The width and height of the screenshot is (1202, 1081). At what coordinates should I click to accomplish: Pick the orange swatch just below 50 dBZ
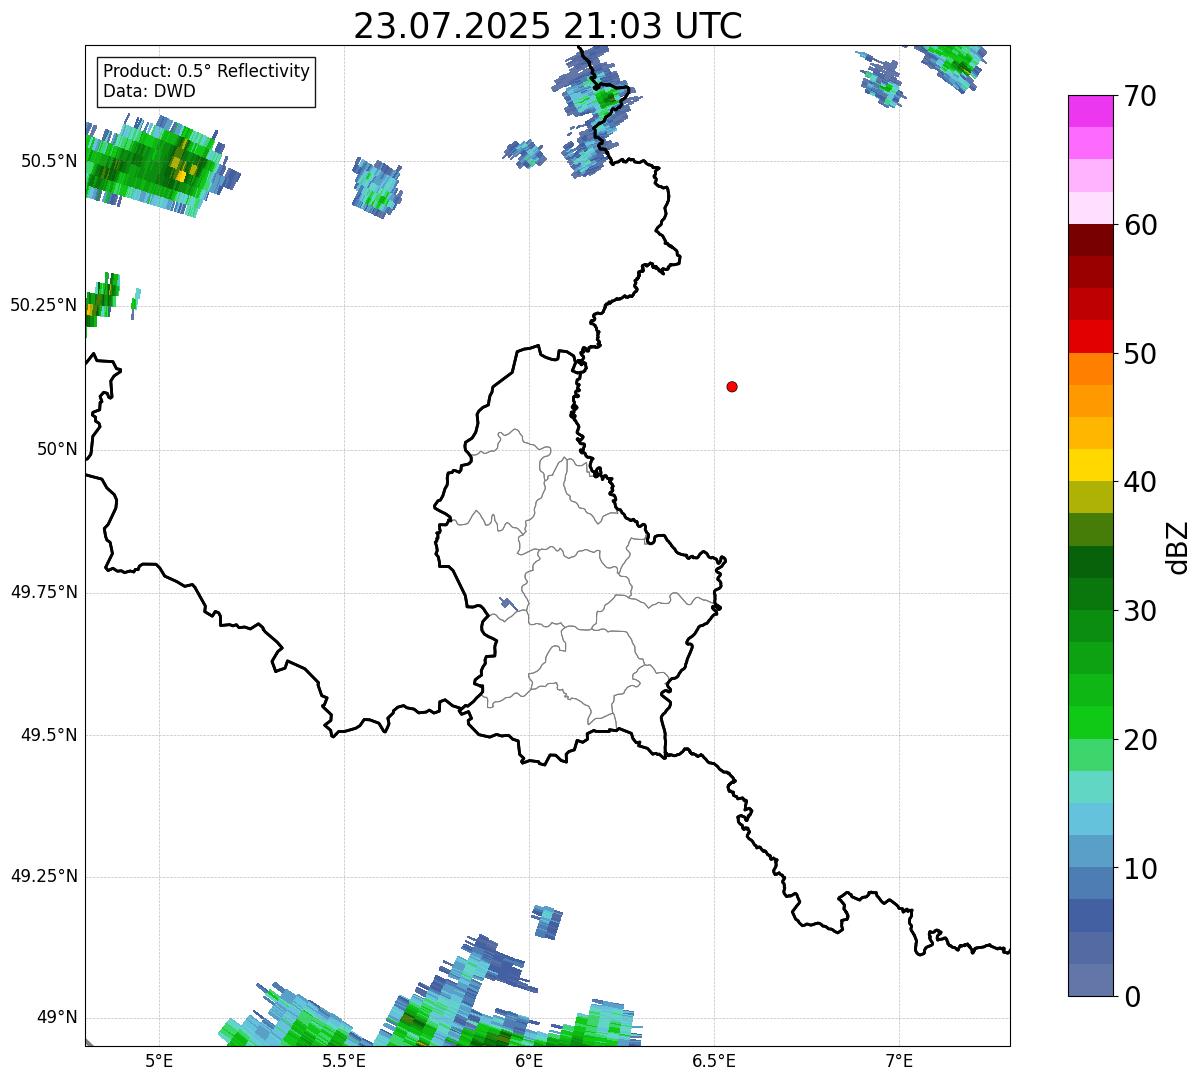[x=1091, y=369]
